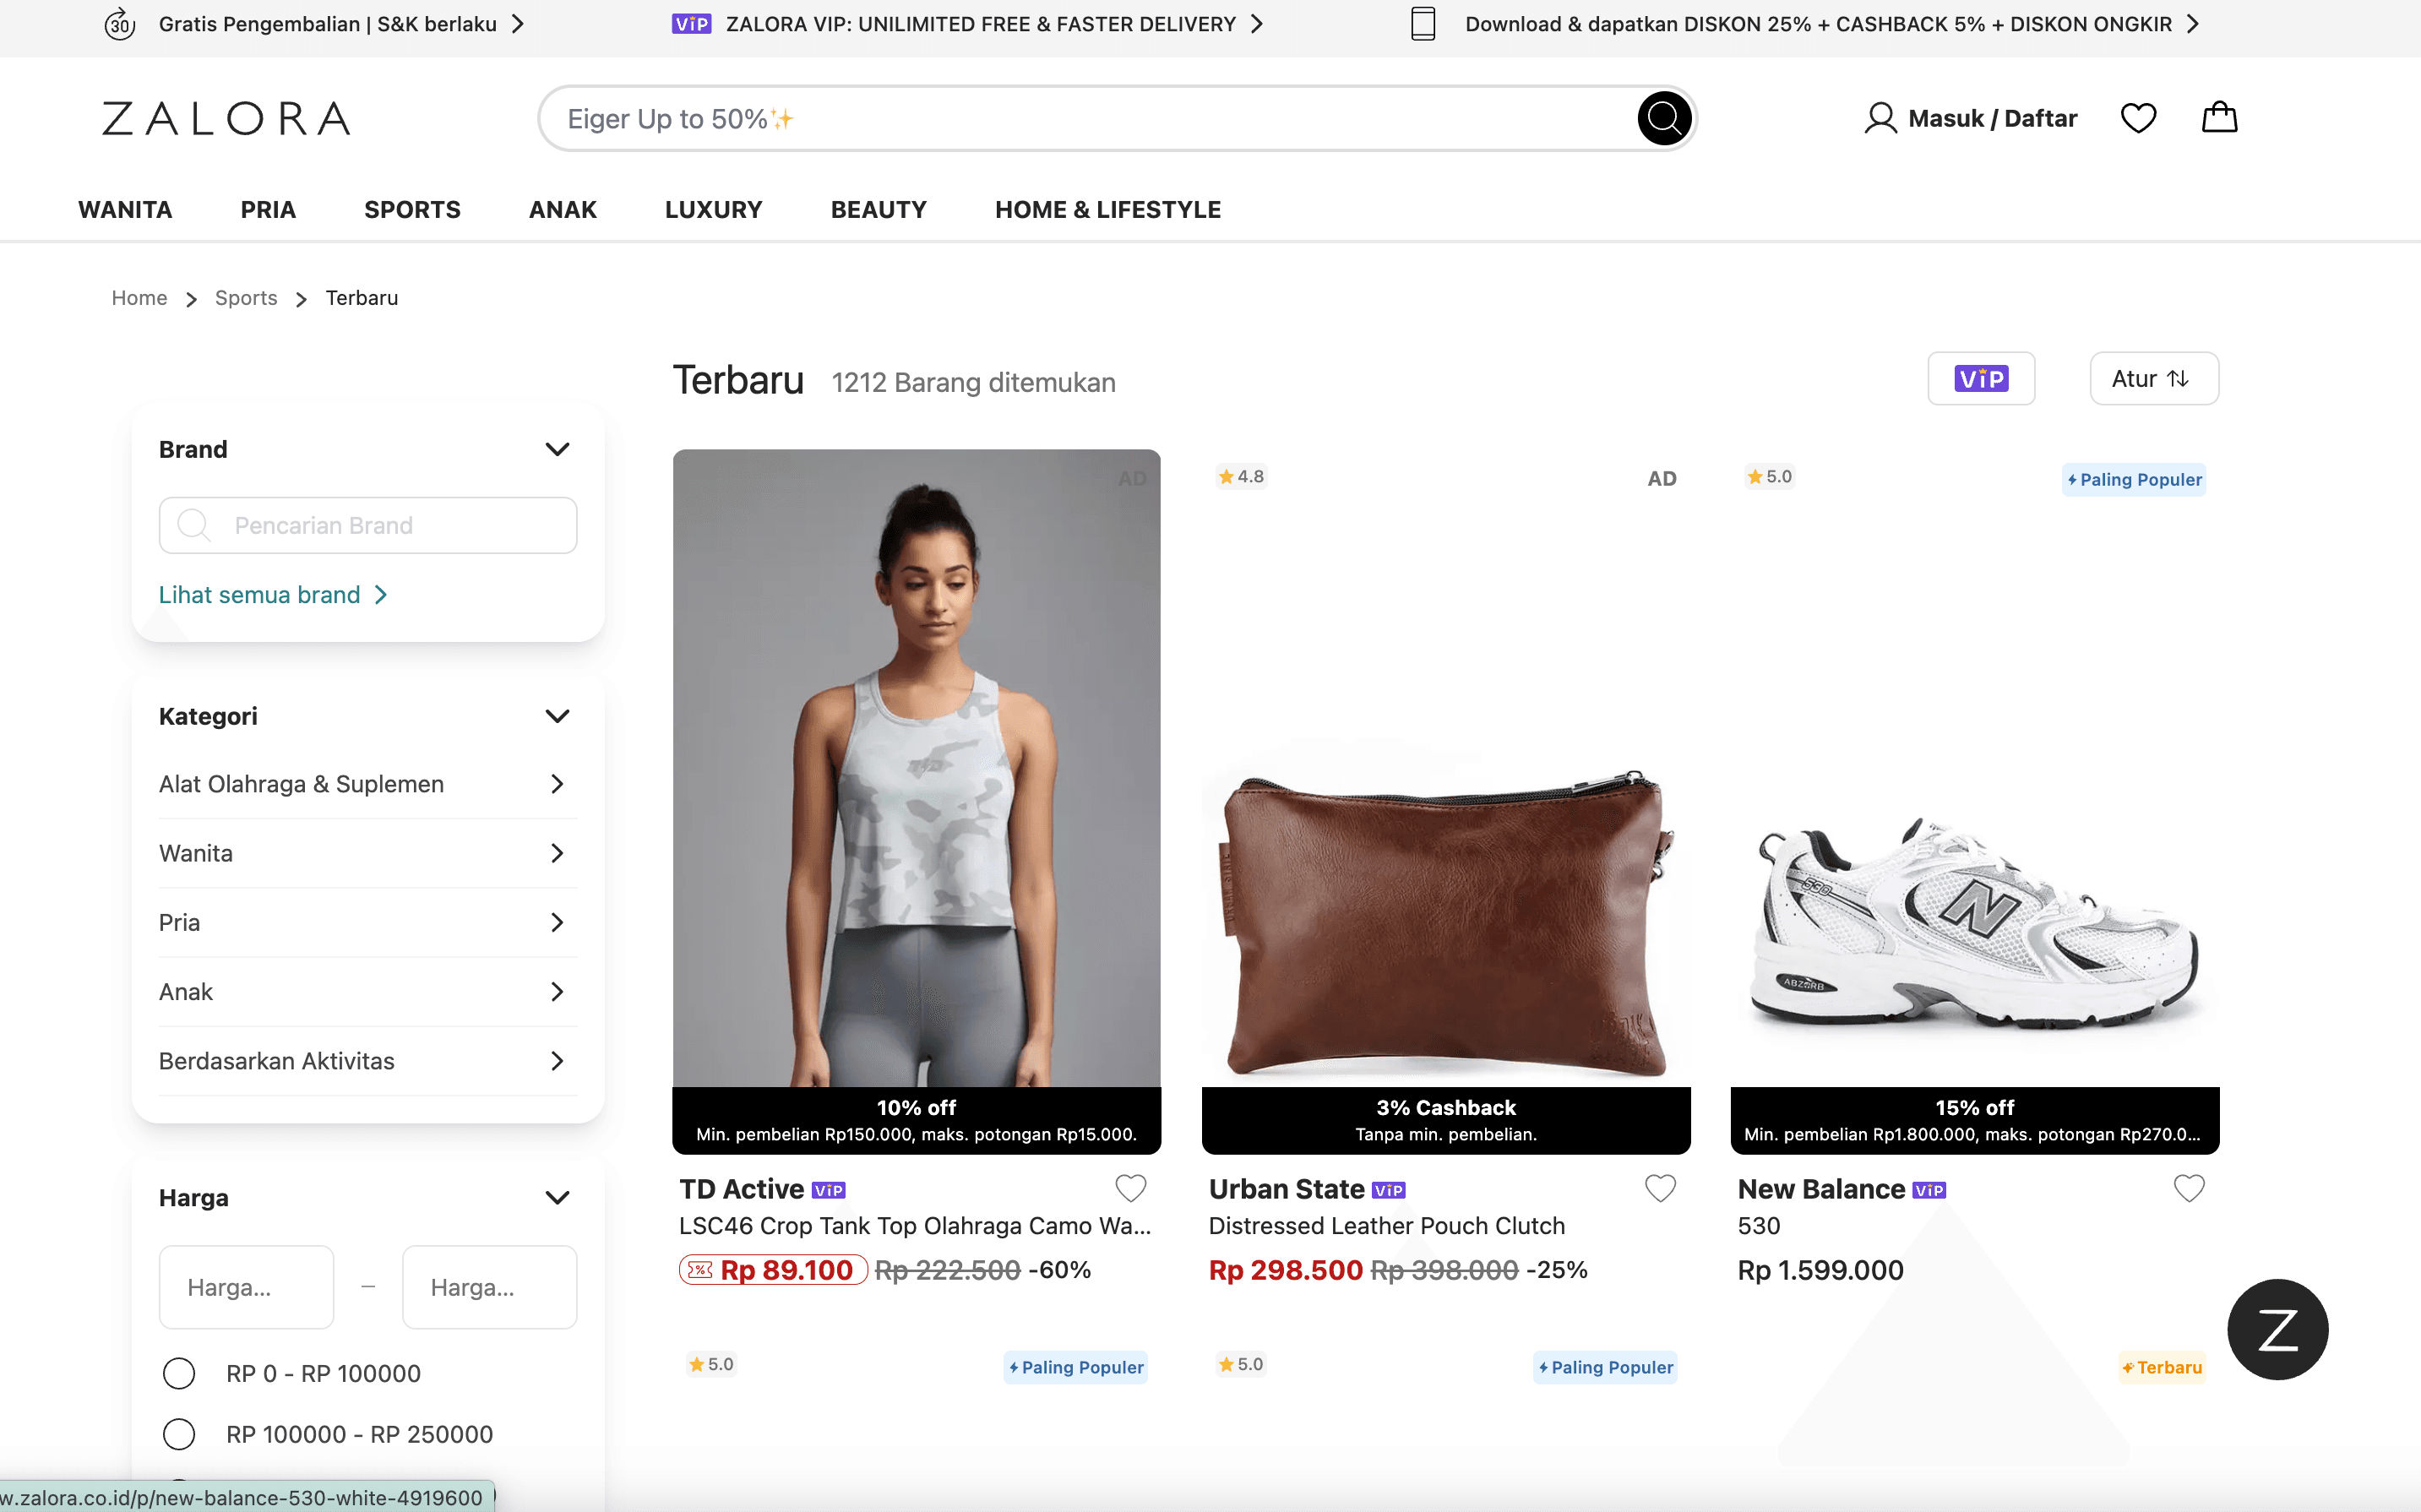The height and width of the screenshot is (1512, 2421).
Task: Collapse the Harga filter section
Action: coord(557,1197)
